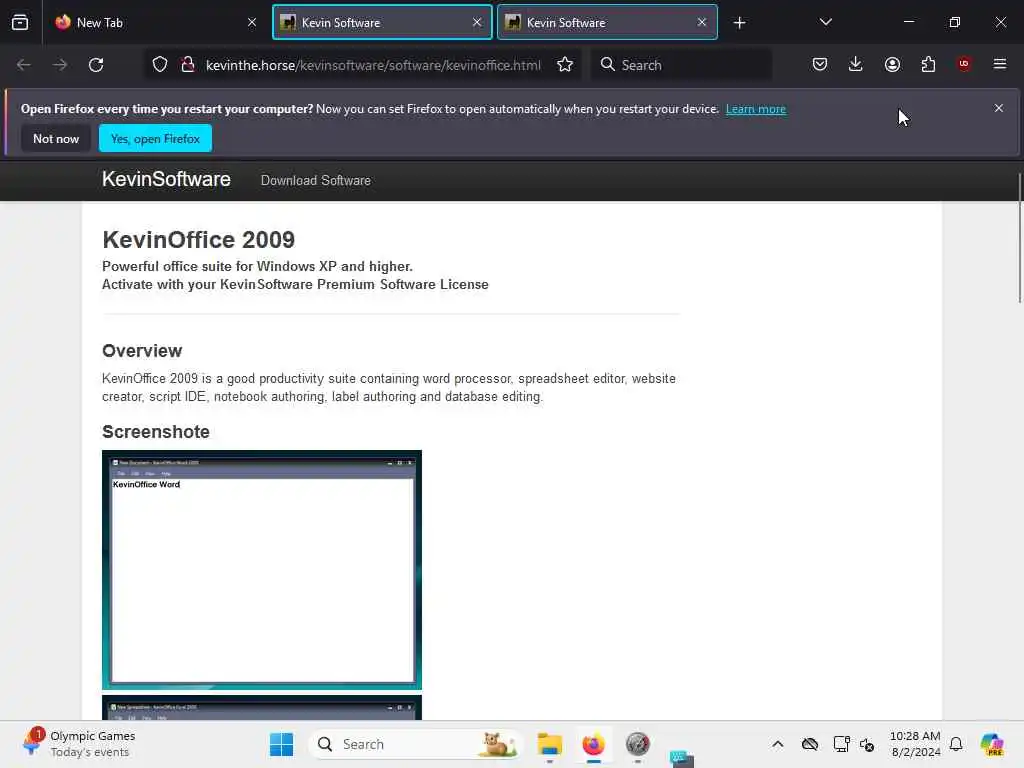Go back to the previous page
The height and width of the screenshot is (768, 1024).
click(x=24, y=65)
